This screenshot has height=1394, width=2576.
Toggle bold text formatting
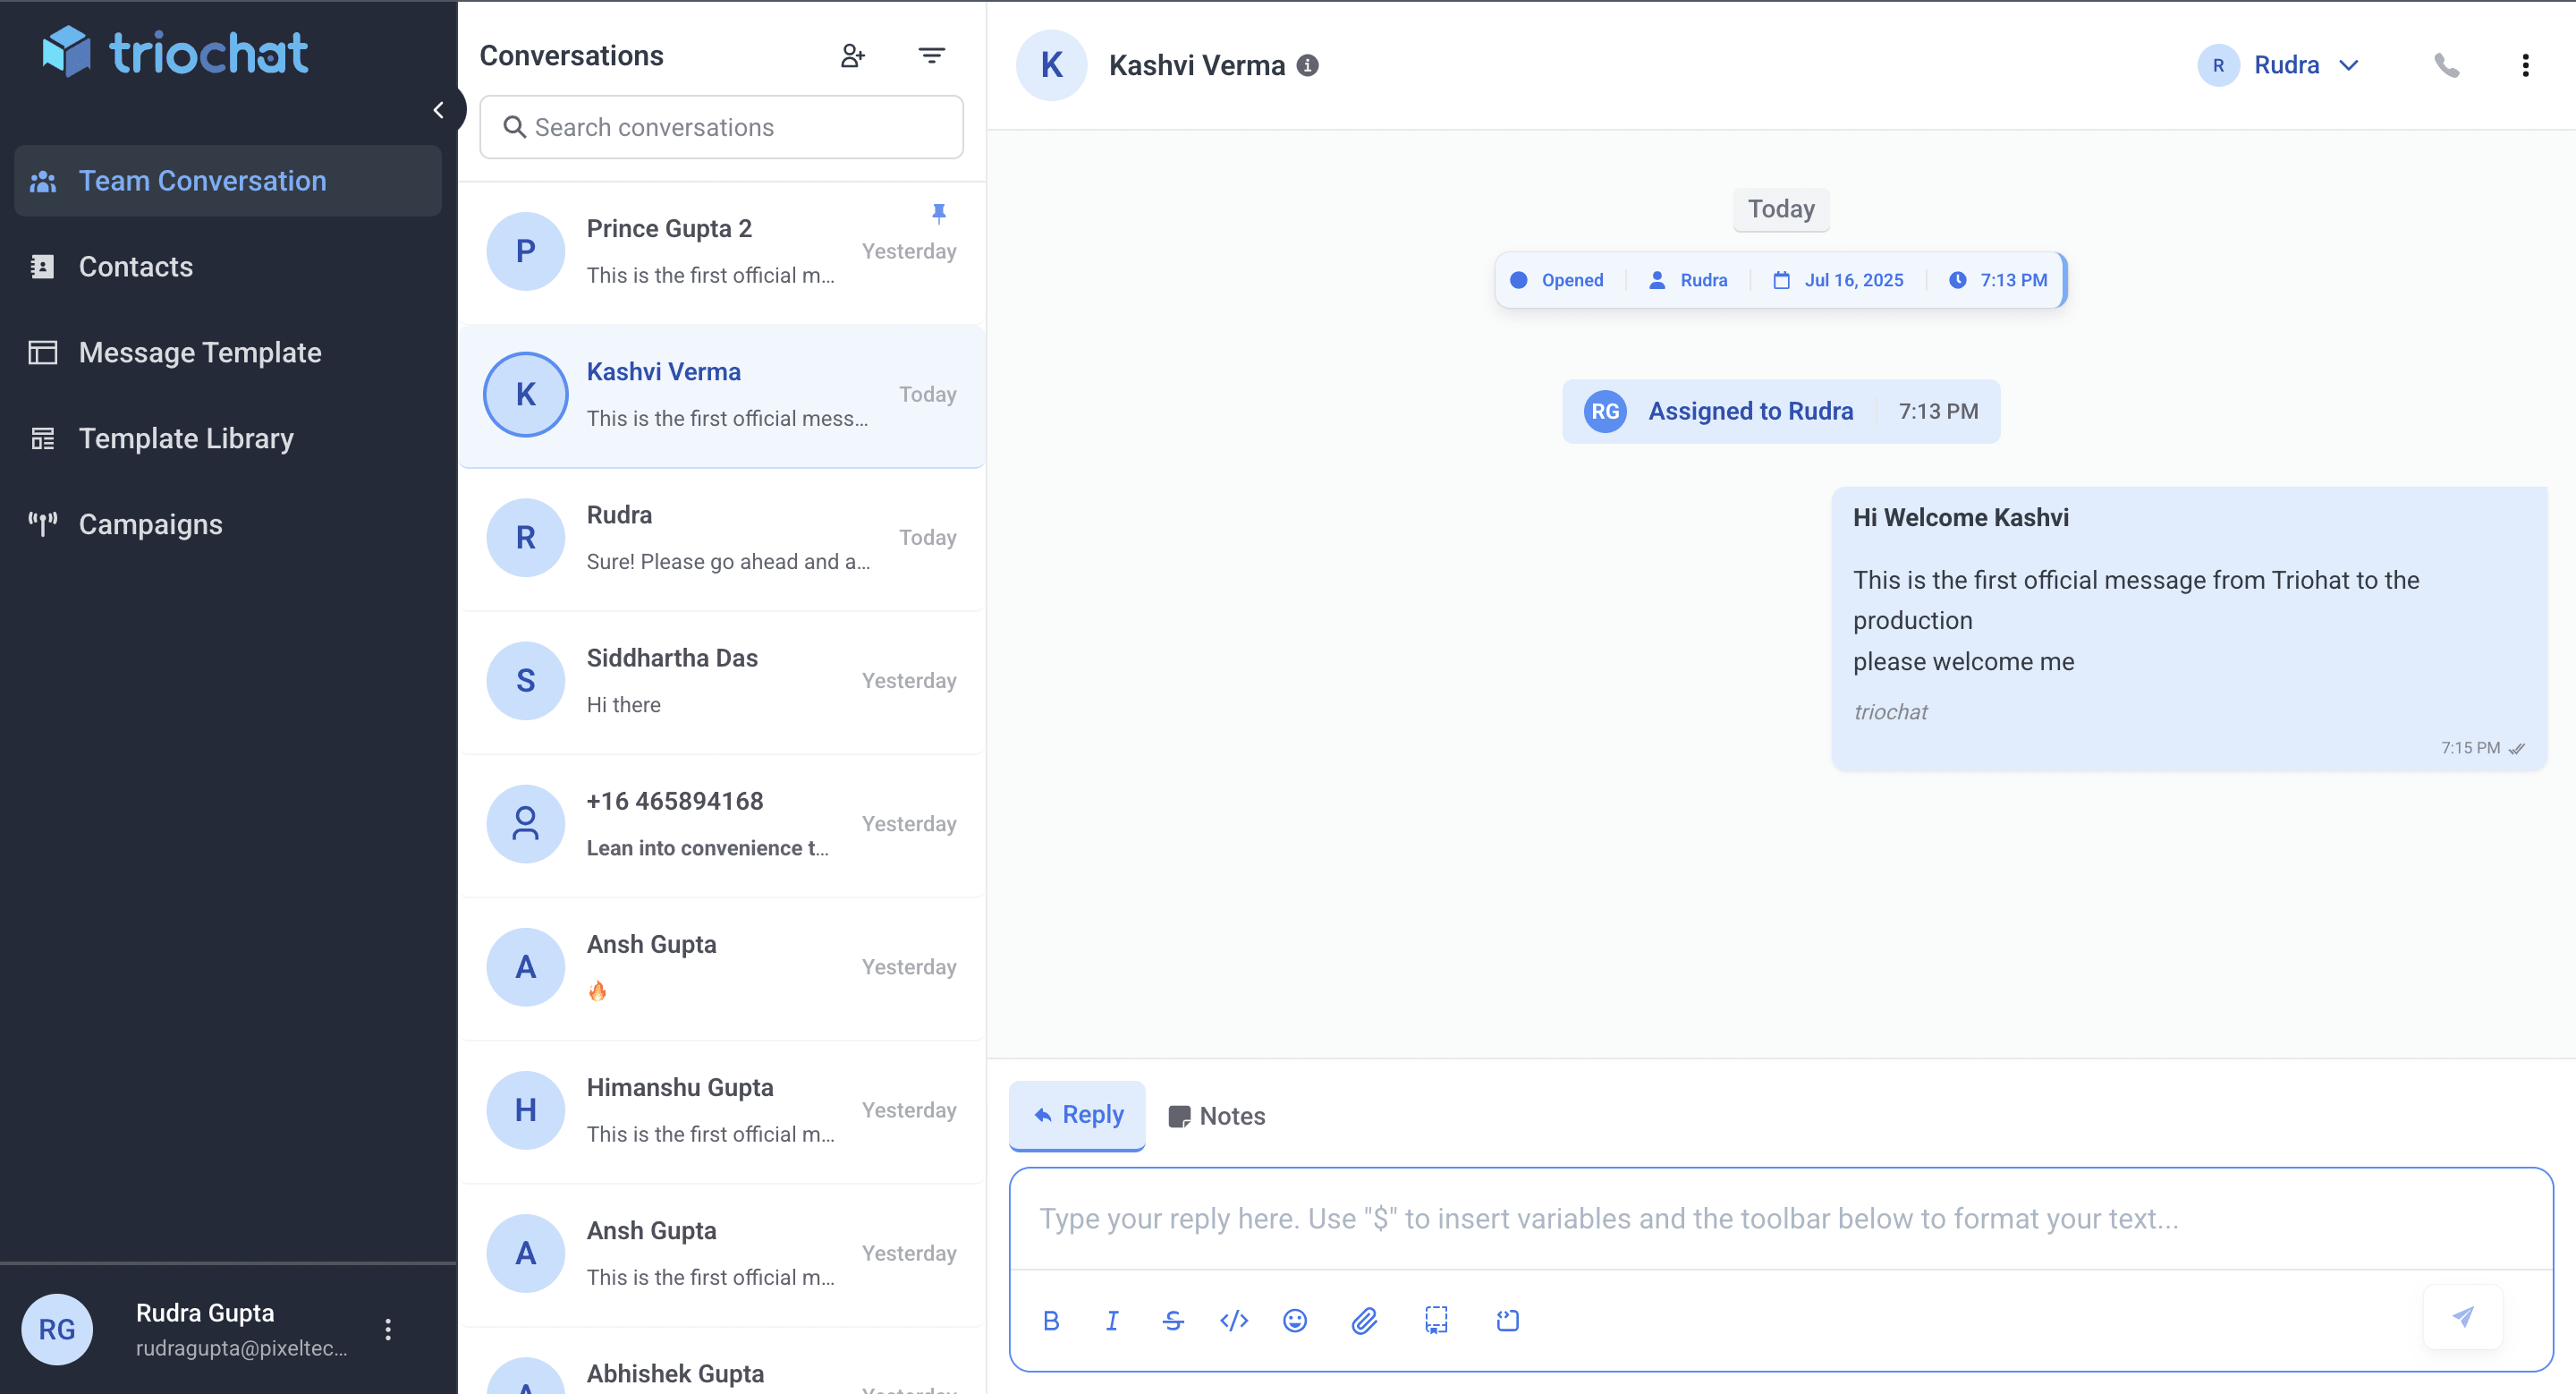tap(1051, 1321)
